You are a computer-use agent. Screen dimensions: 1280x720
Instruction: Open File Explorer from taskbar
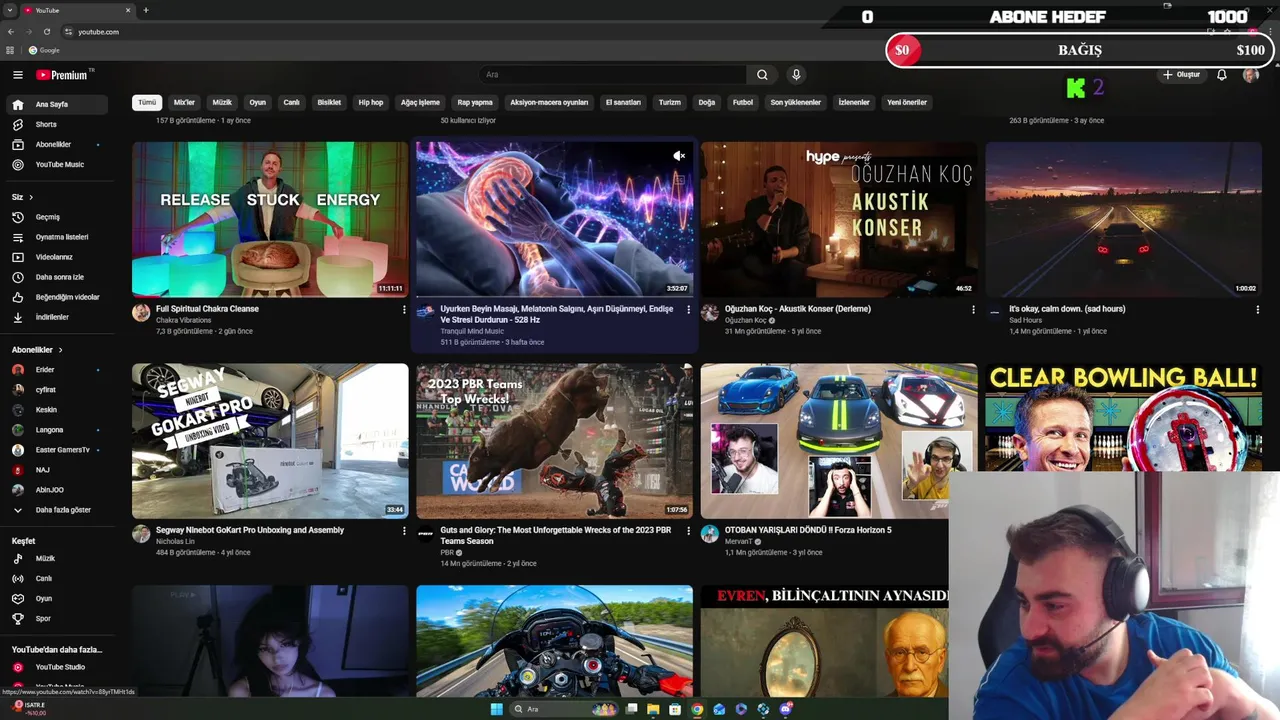coord(653,709)
